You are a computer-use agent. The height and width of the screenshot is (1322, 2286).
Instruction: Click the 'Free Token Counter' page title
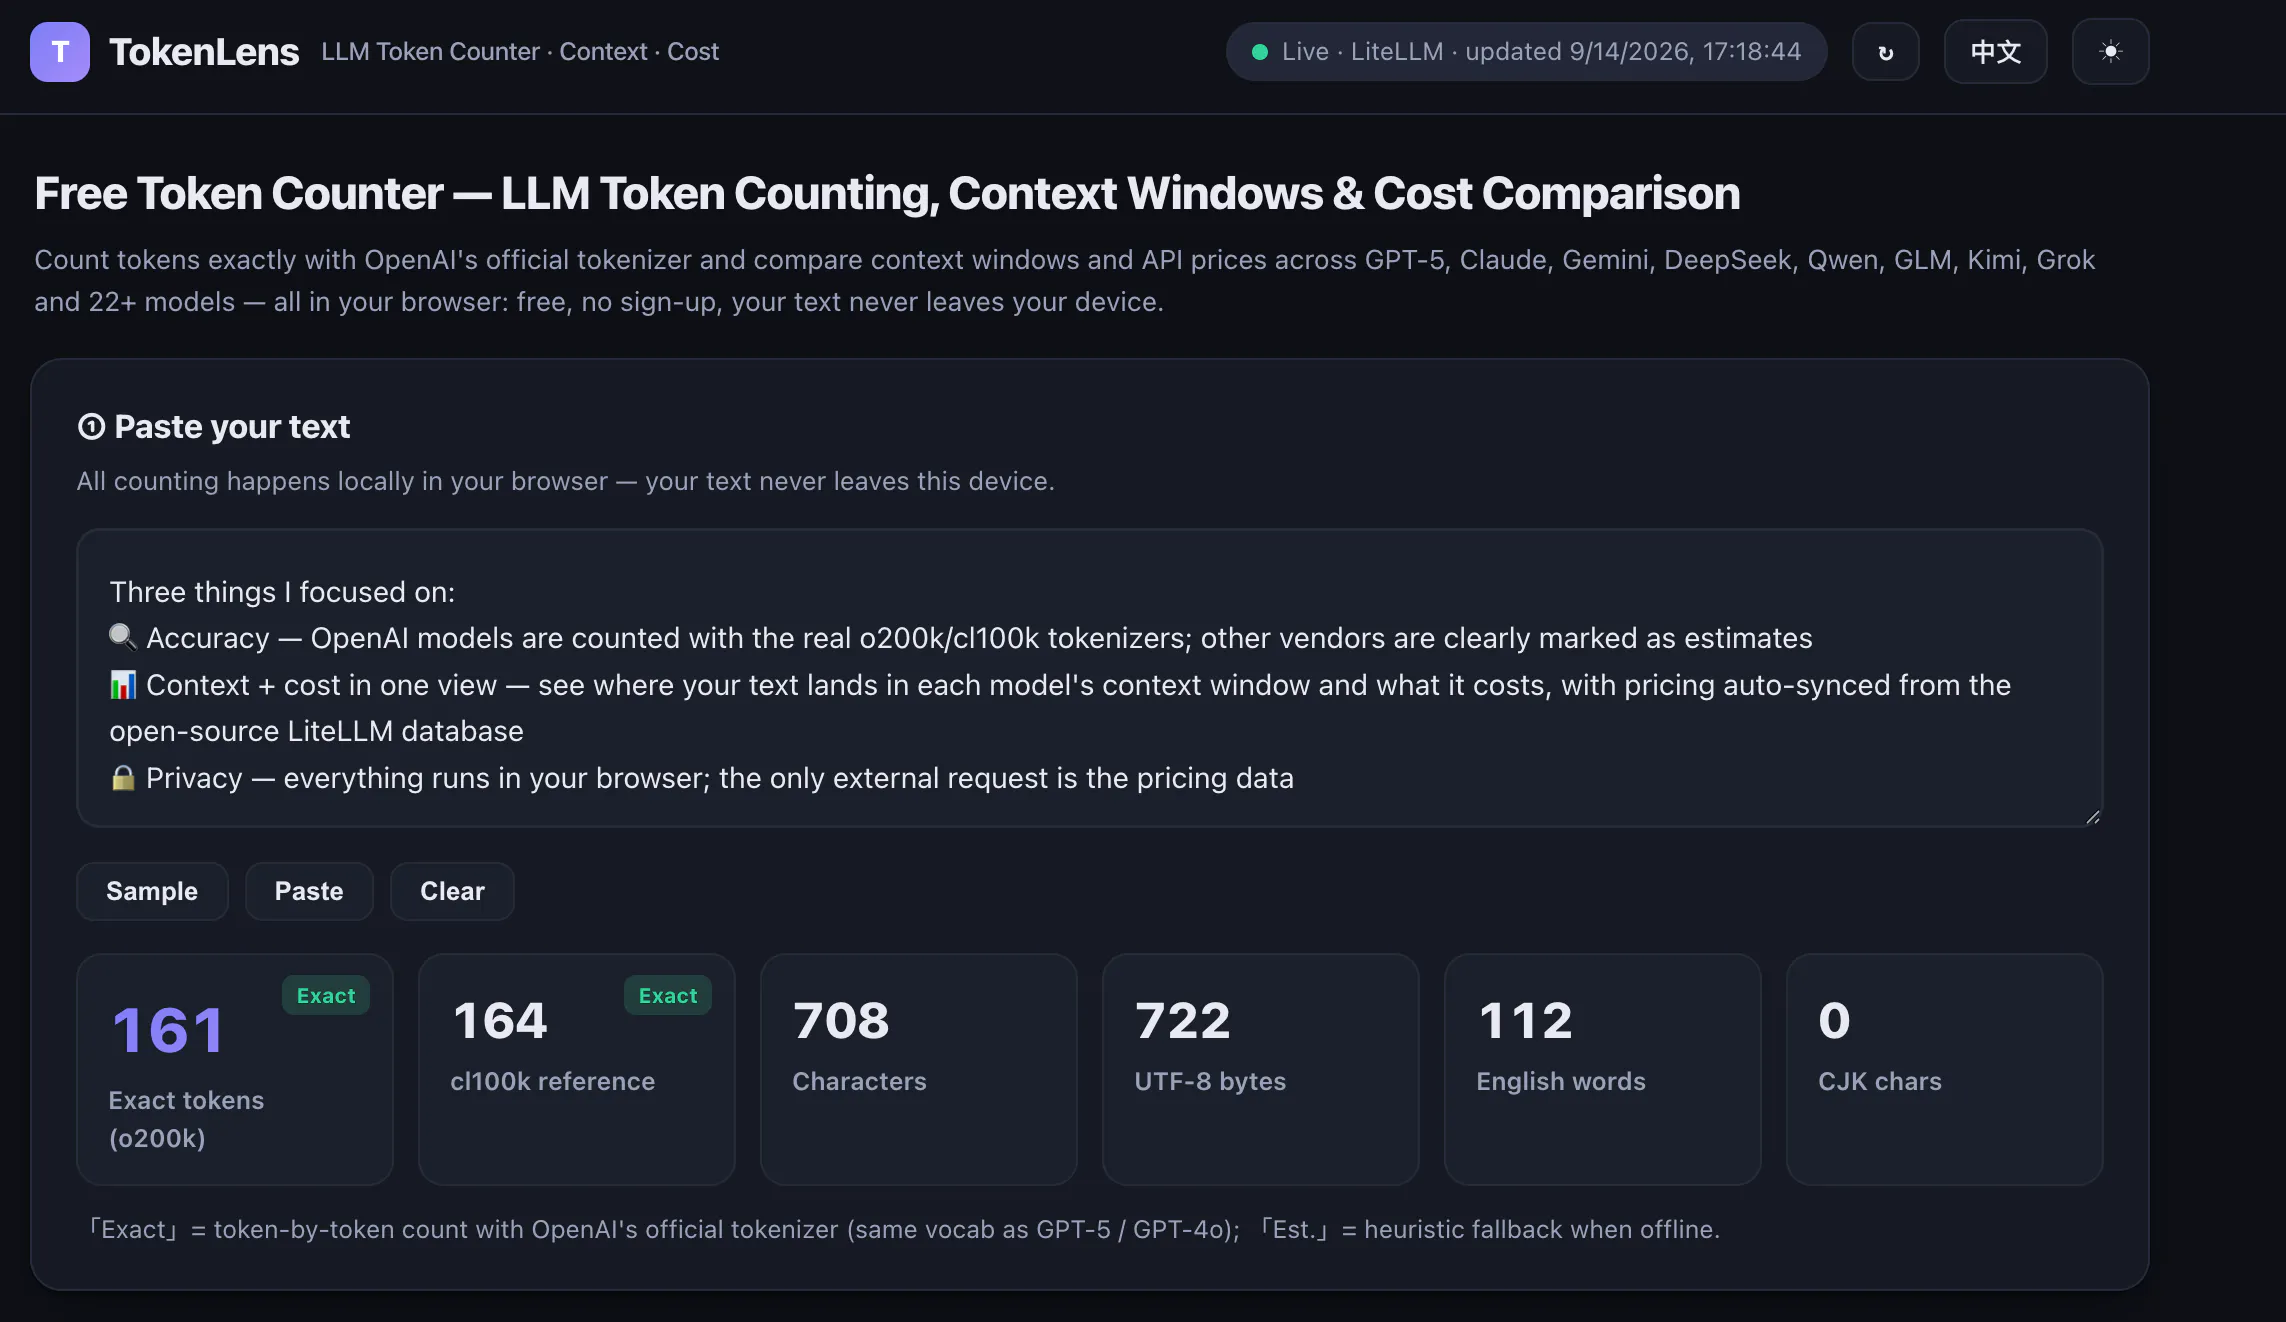887,194
